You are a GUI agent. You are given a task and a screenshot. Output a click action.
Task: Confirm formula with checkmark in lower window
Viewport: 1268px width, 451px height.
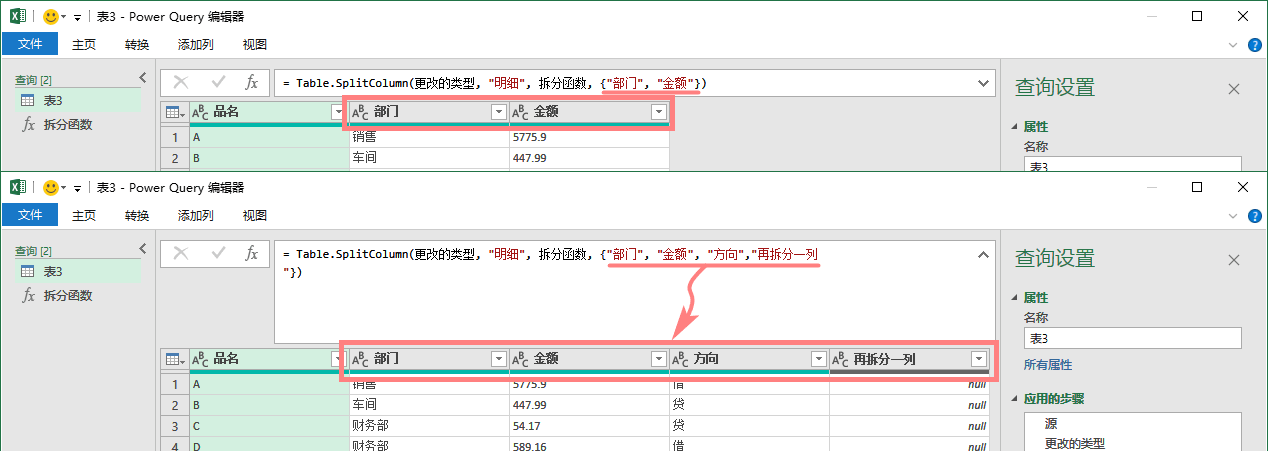click(x=217, y=253)
